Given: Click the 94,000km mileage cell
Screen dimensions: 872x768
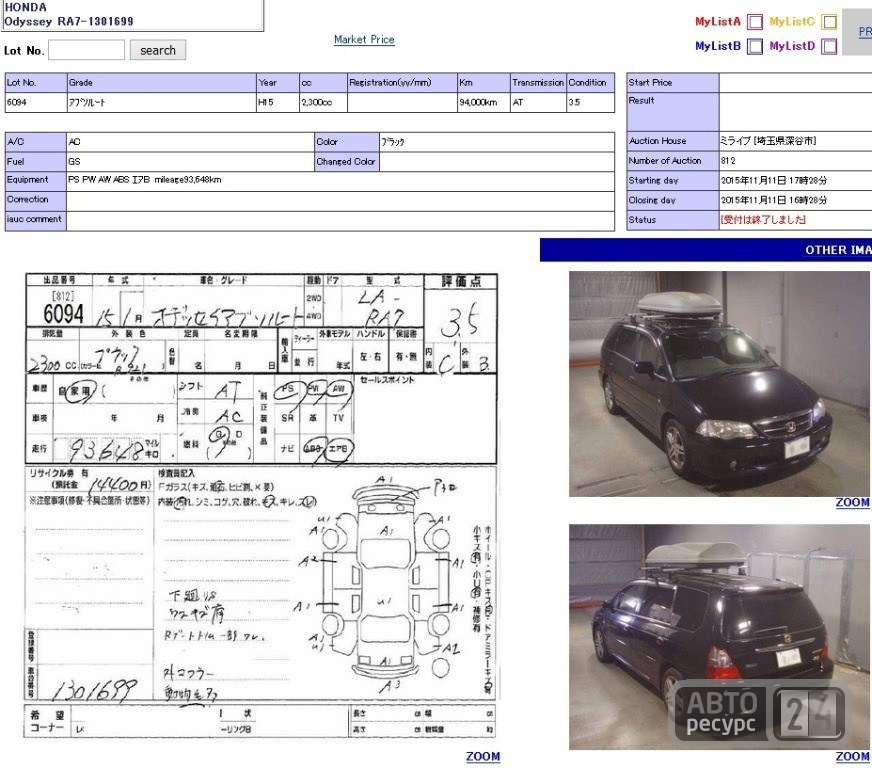Looking at the screenshot, I should pyautogui.click(x=483, y=102).
